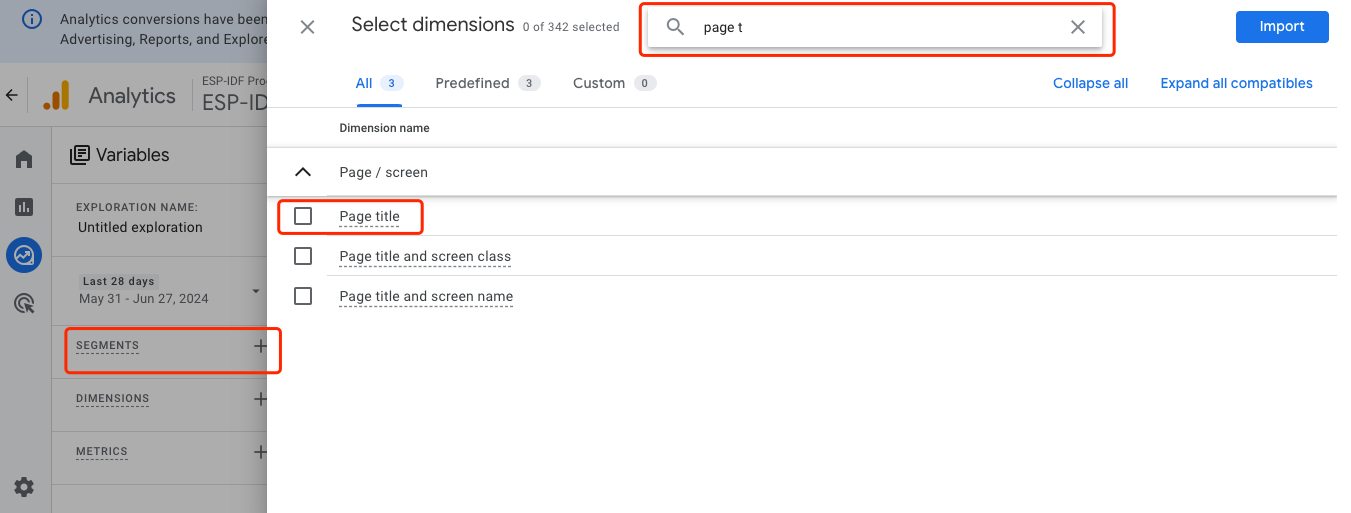1351x513 pixels.
Task: Select Page title and screen class checkbox
Action: coord(303,256)
